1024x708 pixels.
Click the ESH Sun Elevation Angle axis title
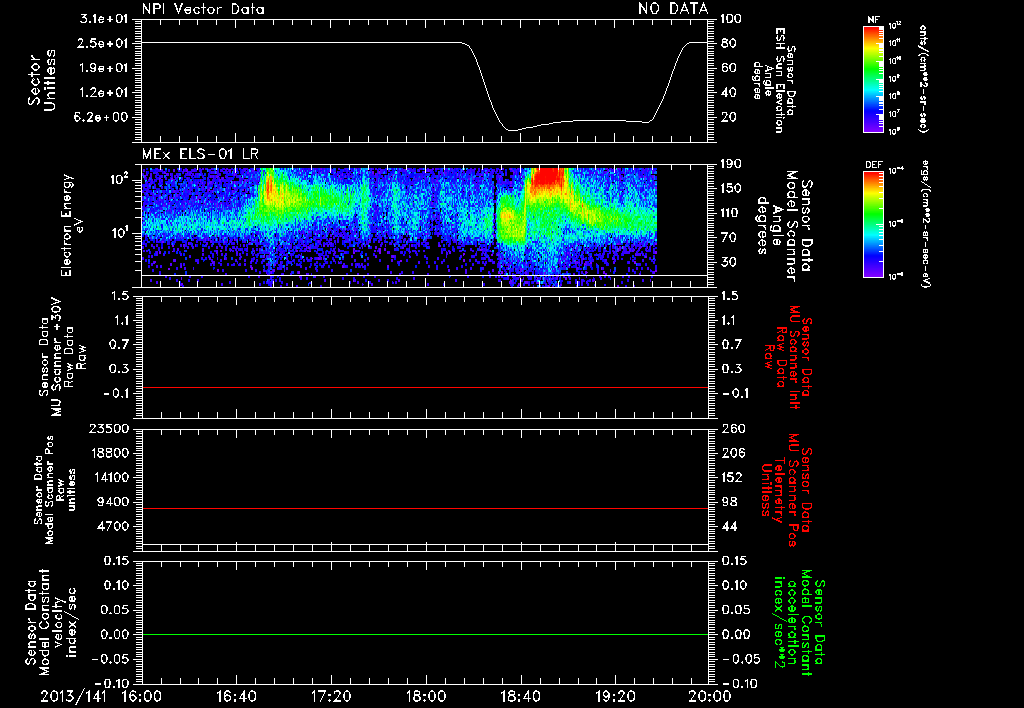[x=774, y=80]
